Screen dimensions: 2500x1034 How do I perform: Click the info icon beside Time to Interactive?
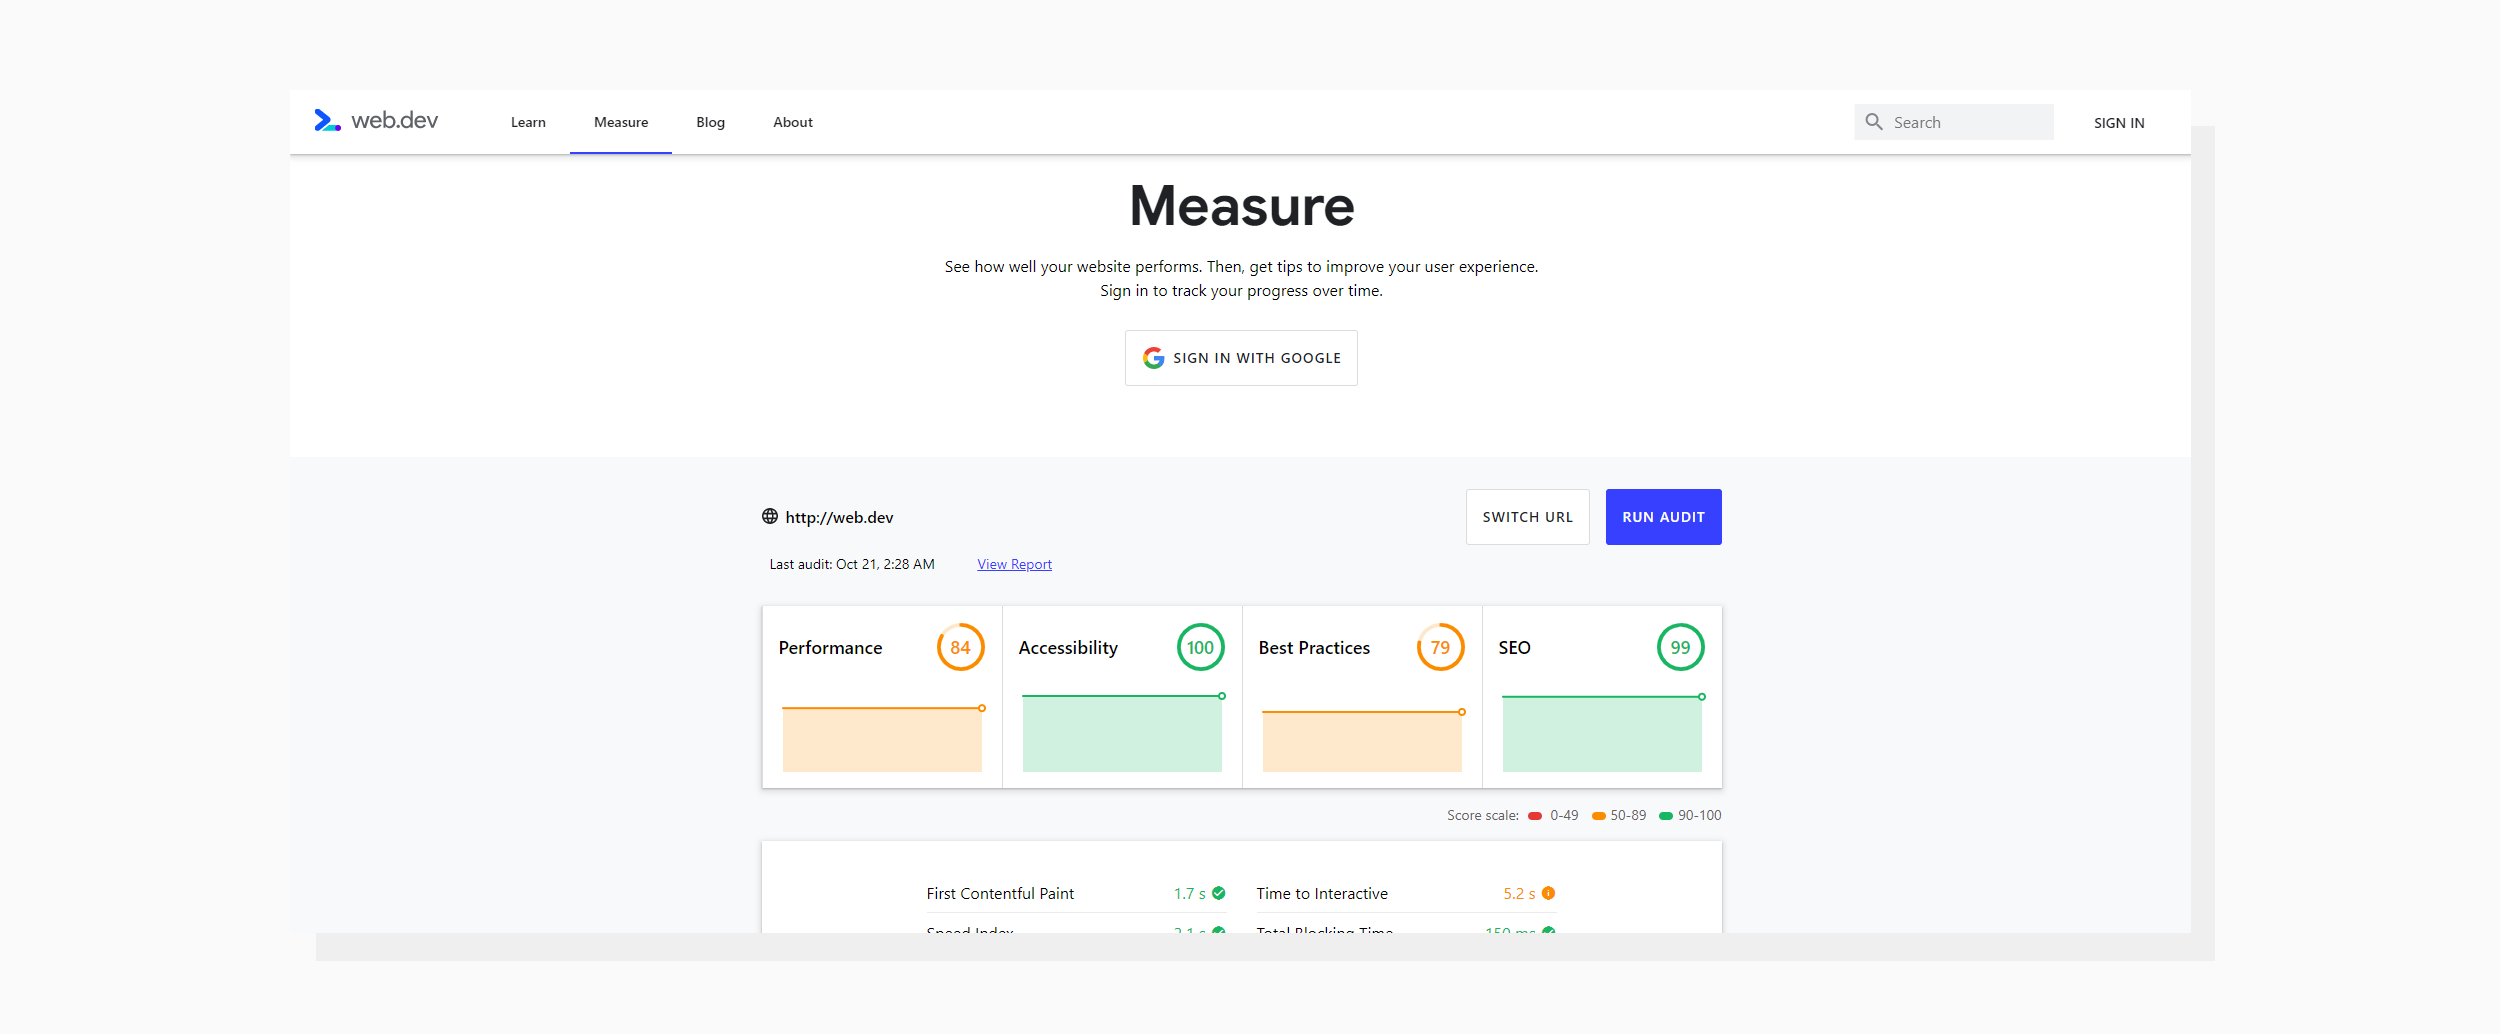point(1548,893)
